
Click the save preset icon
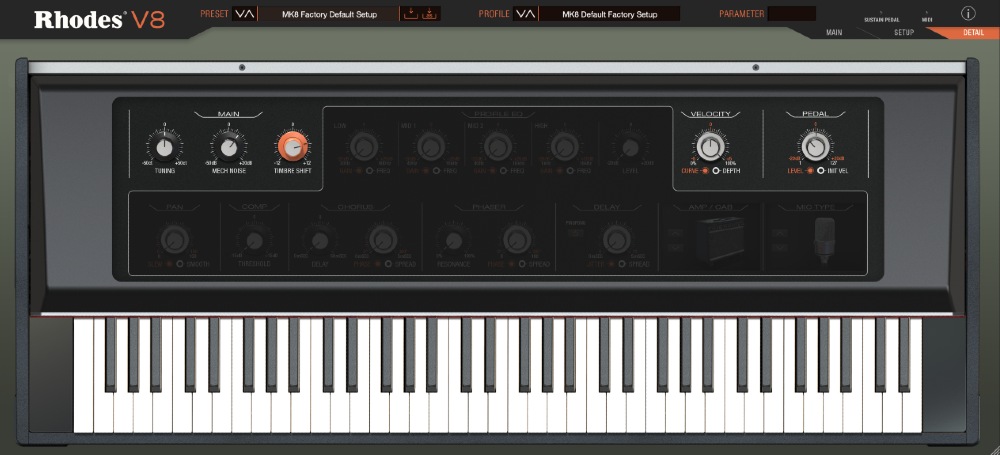(x=411, y=14)
